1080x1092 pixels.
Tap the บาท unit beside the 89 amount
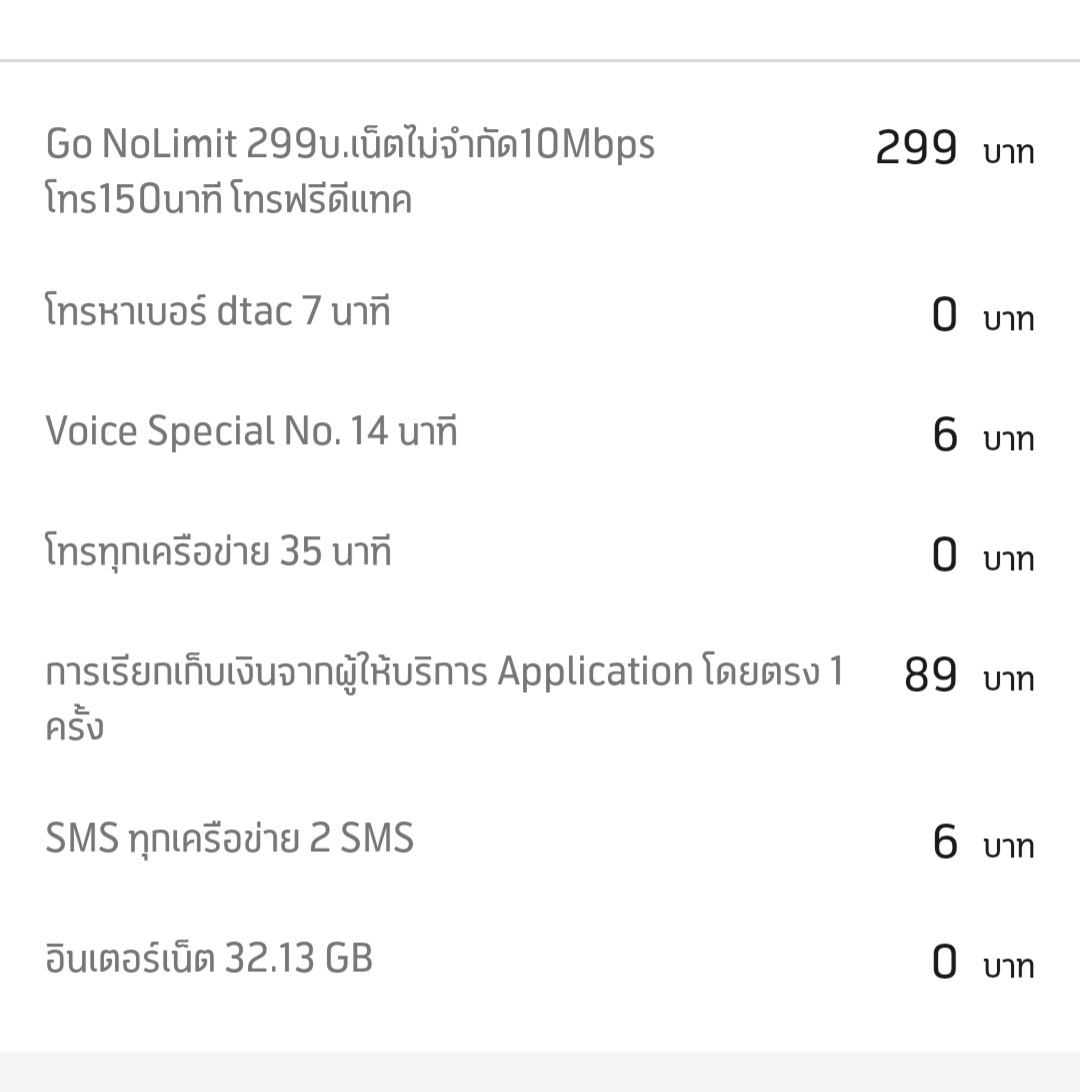tap(1008, 680)
